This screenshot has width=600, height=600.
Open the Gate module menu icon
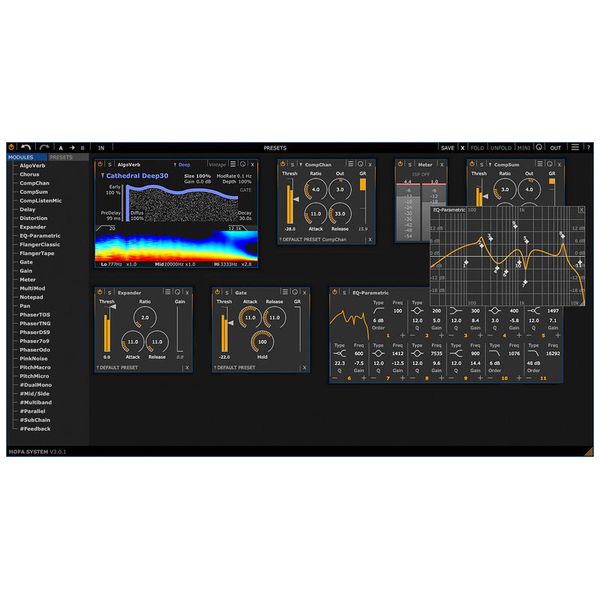click(285, 292)
